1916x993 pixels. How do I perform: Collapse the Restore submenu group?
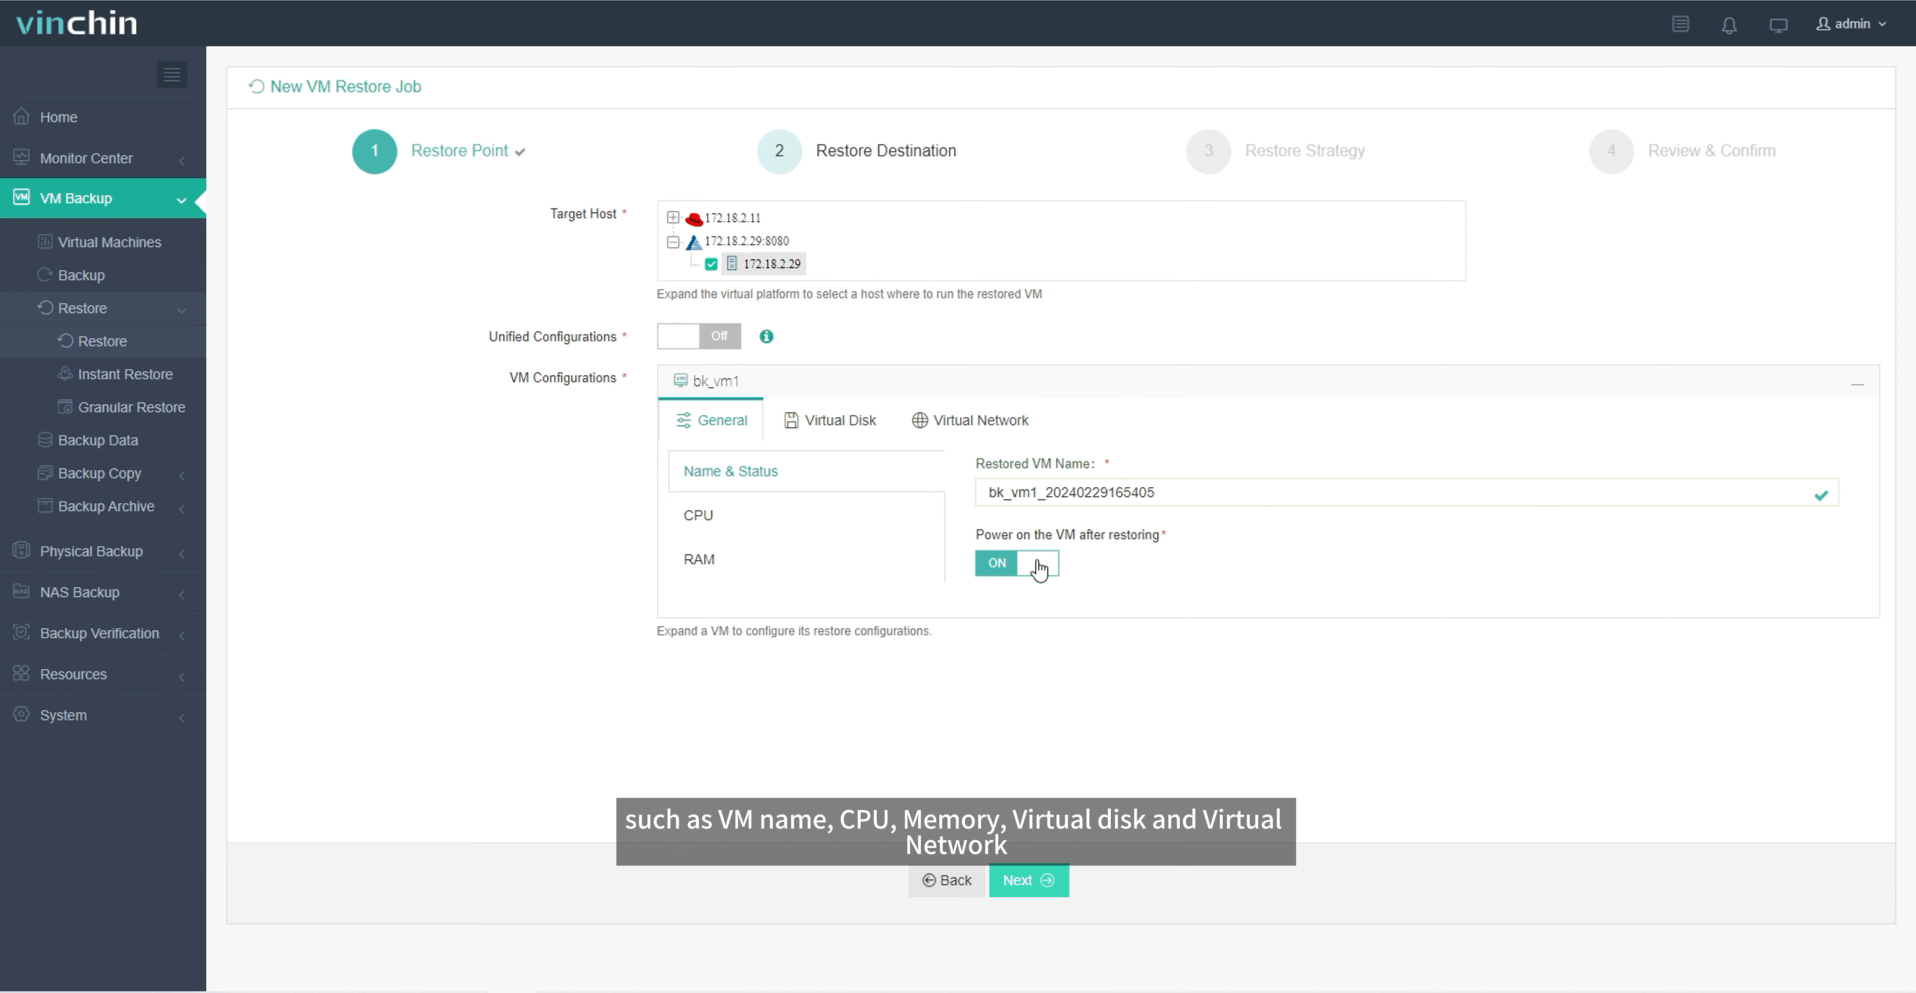pyautogui.click(x=103, y=308)
